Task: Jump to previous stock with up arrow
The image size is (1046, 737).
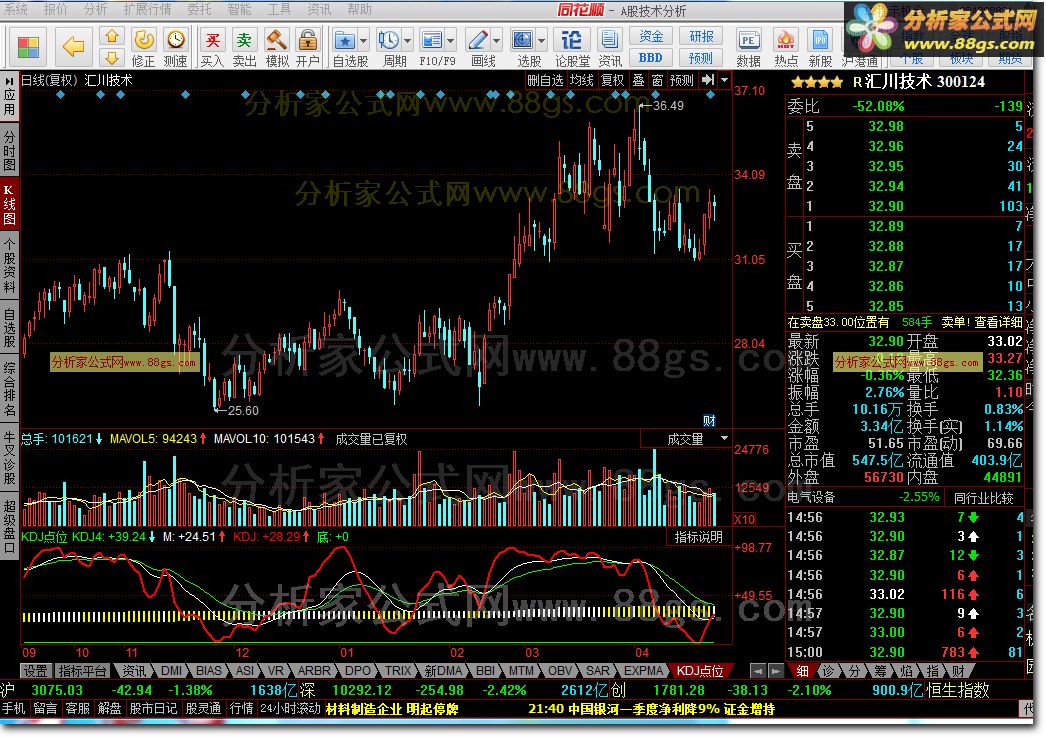Action: pyautogui.click(x=112, y=36)
